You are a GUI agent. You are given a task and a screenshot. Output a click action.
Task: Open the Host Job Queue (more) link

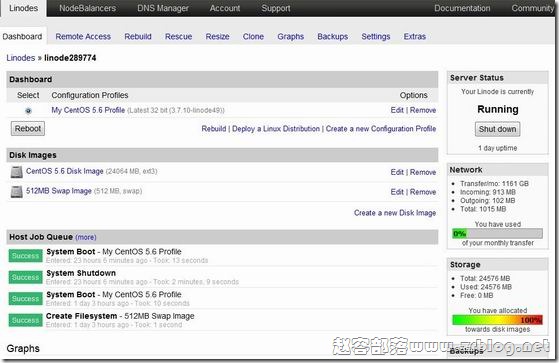[x=86, y=237]
